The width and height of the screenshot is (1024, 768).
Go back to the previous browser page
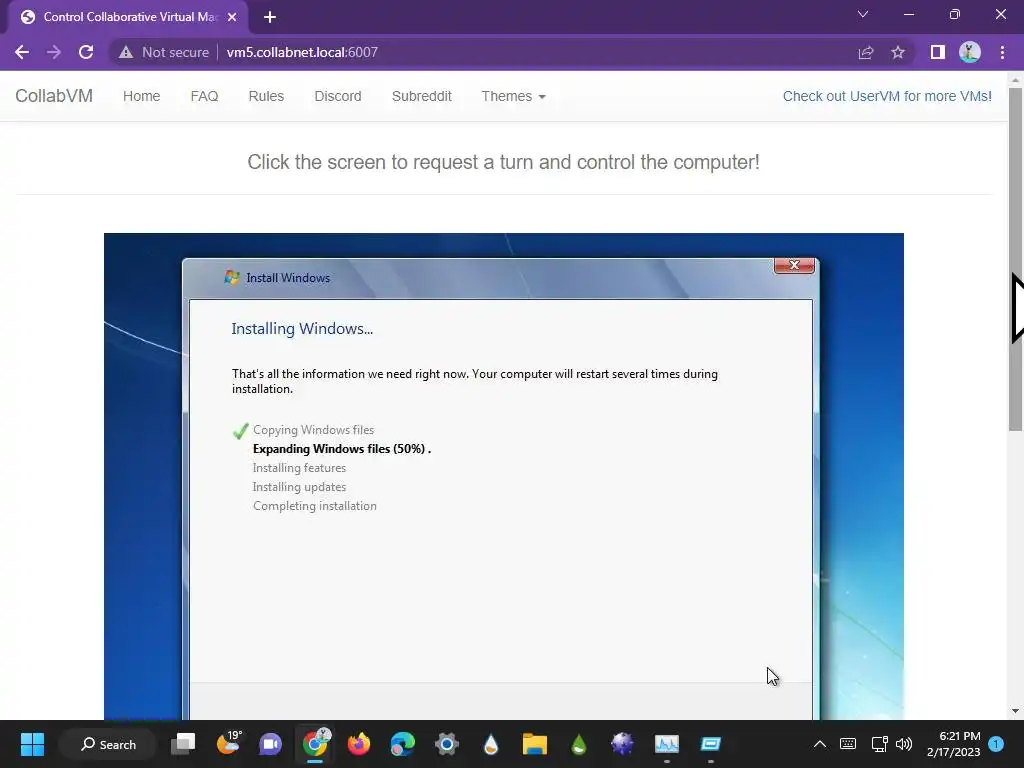22,52
